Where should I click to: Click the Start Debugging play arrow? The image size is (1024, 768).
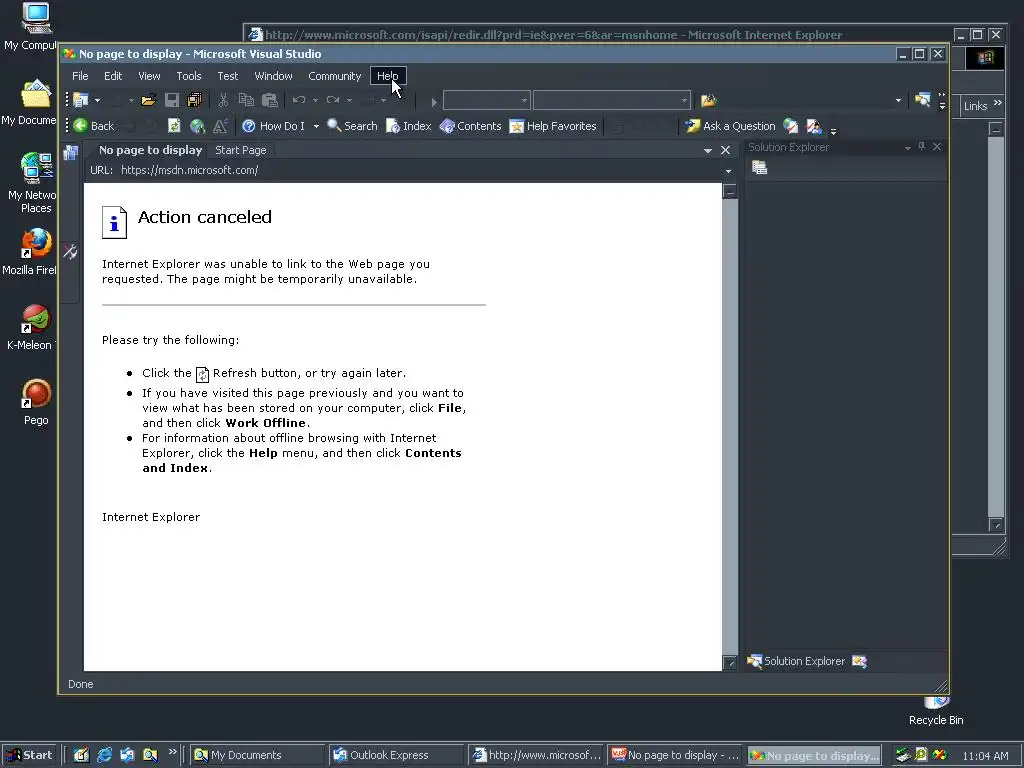[x=434, y=101]
